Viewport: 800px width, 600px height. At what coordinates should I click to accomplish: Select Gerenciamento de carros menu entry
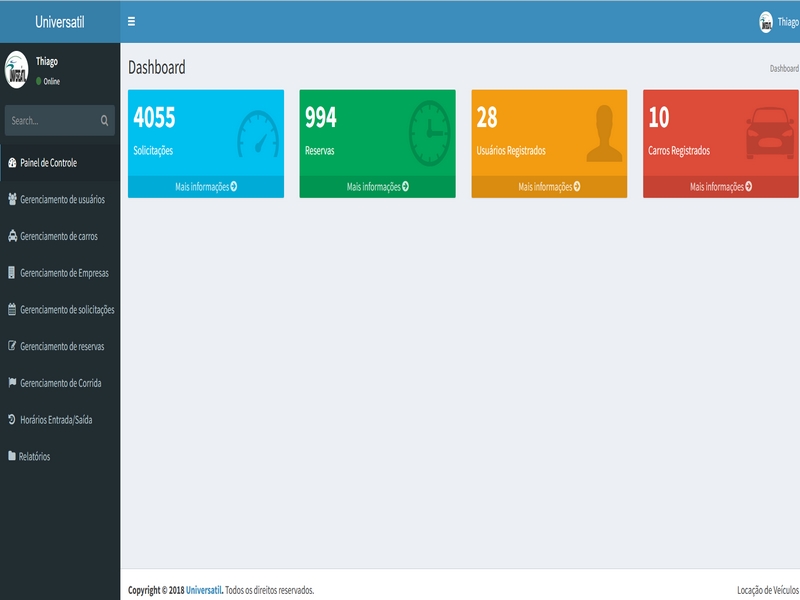coord(58,237)
